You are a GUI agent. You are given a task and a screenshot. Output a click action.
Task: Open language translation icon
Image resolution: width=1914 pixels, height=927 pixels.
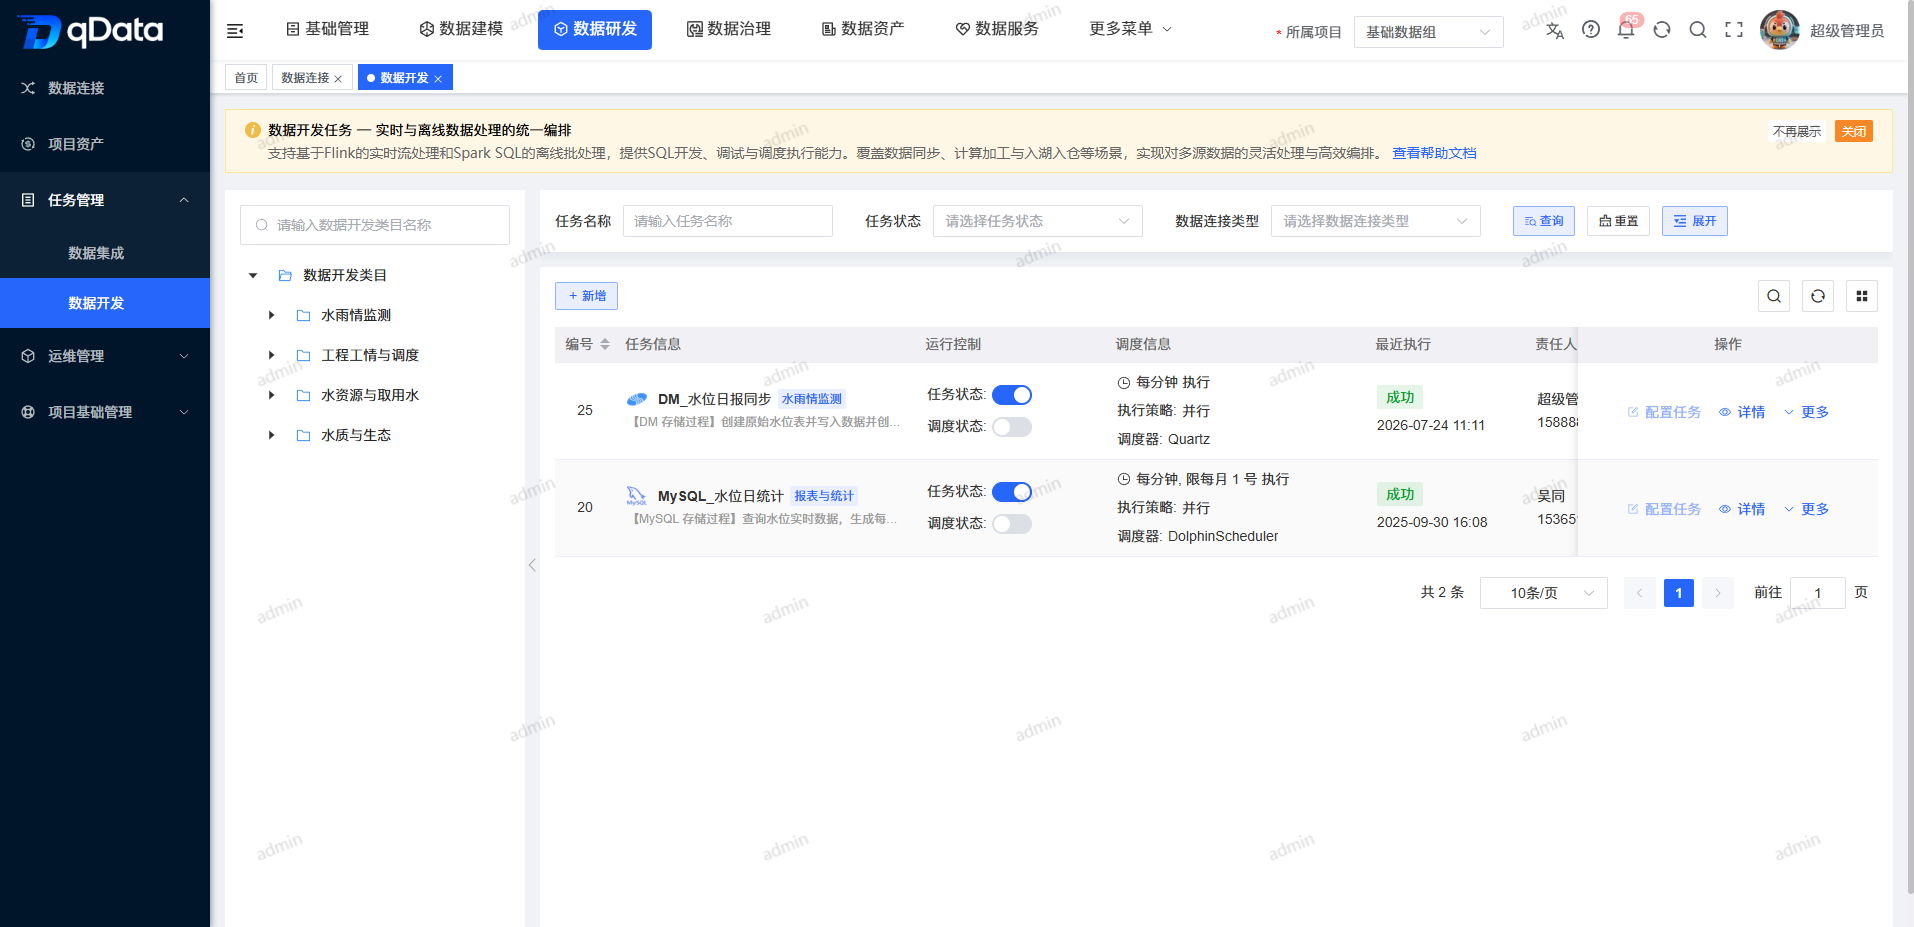point(1555,30)
